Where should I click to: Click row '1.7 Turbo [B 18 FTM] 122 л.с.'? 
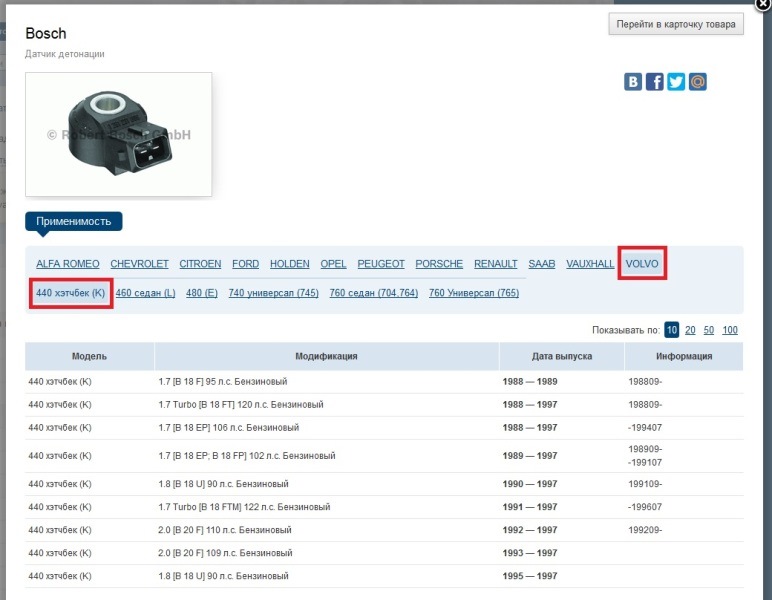coord(384,507)
